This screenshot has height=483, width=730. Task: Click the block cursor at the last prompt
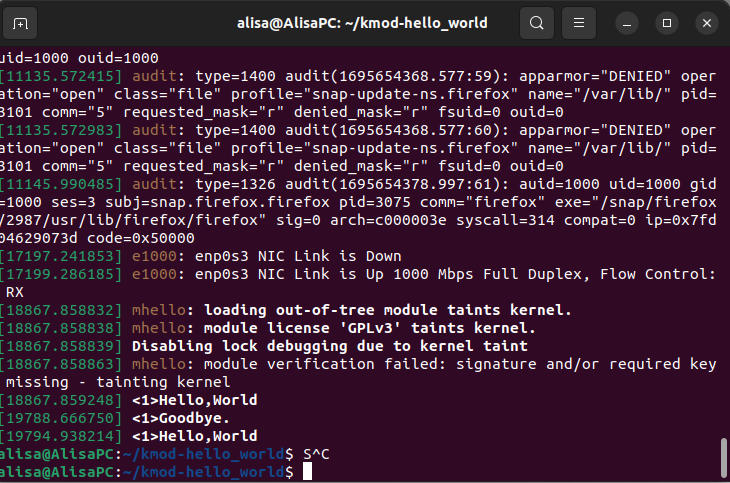click(x=307, y=471)
